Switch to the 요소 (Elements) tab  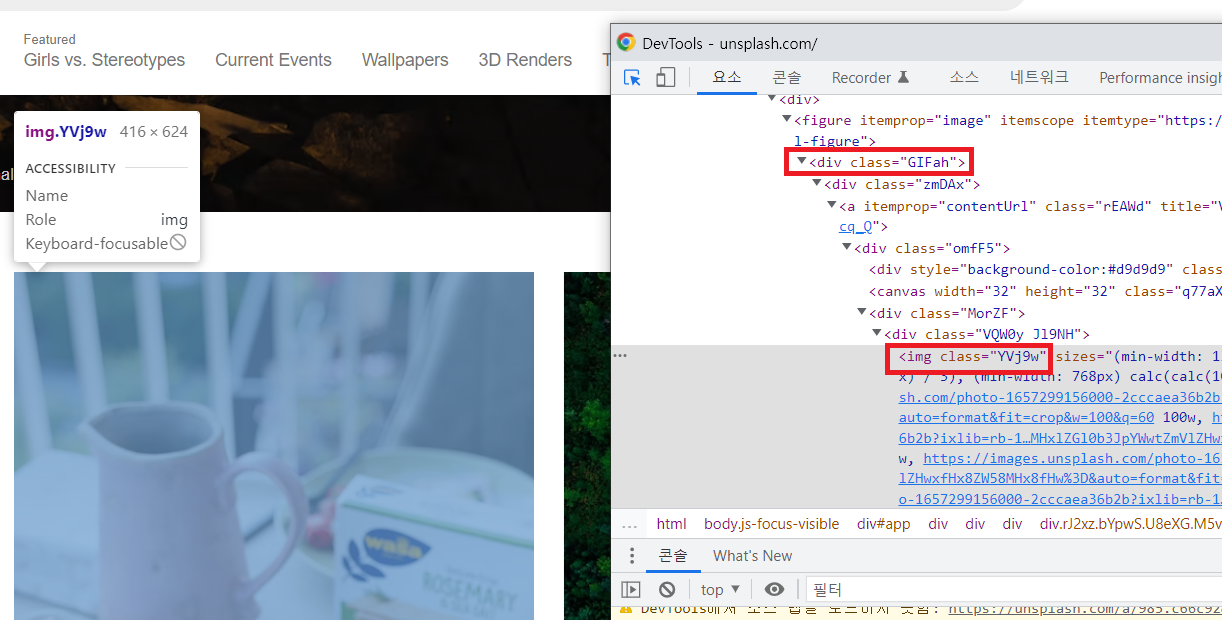click(x=727, y=78)
